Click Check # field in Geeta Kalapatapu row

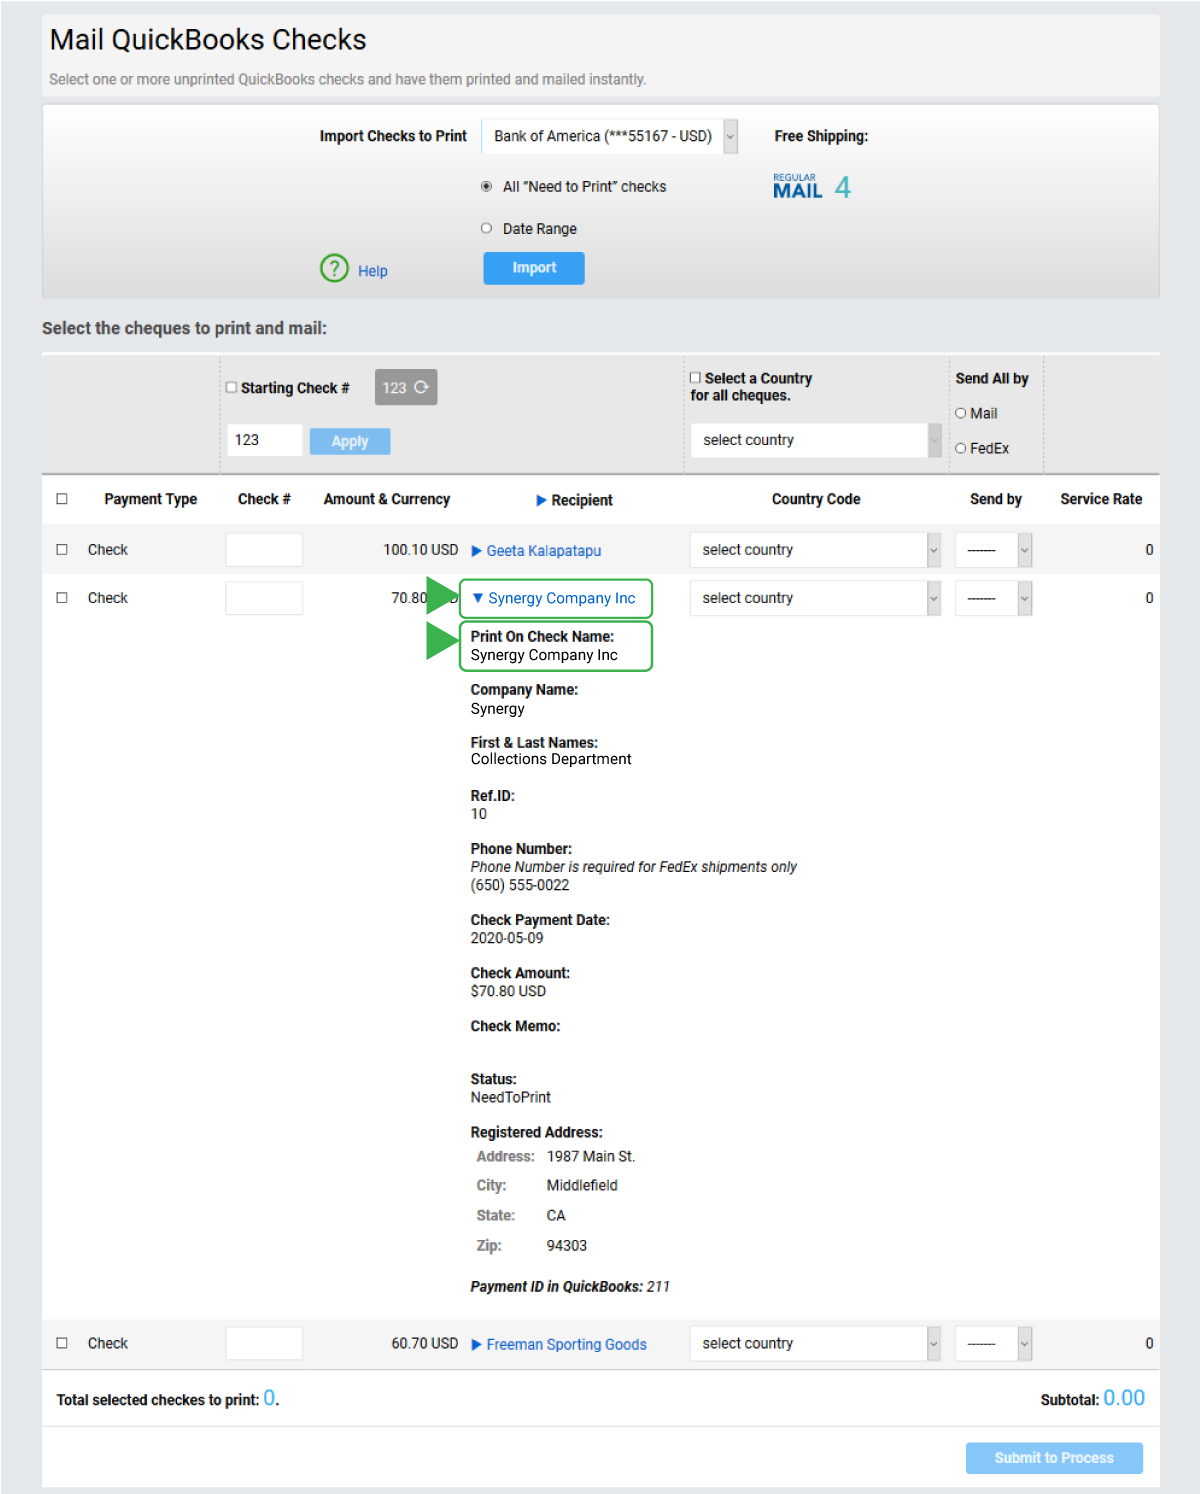click(264, 550)
